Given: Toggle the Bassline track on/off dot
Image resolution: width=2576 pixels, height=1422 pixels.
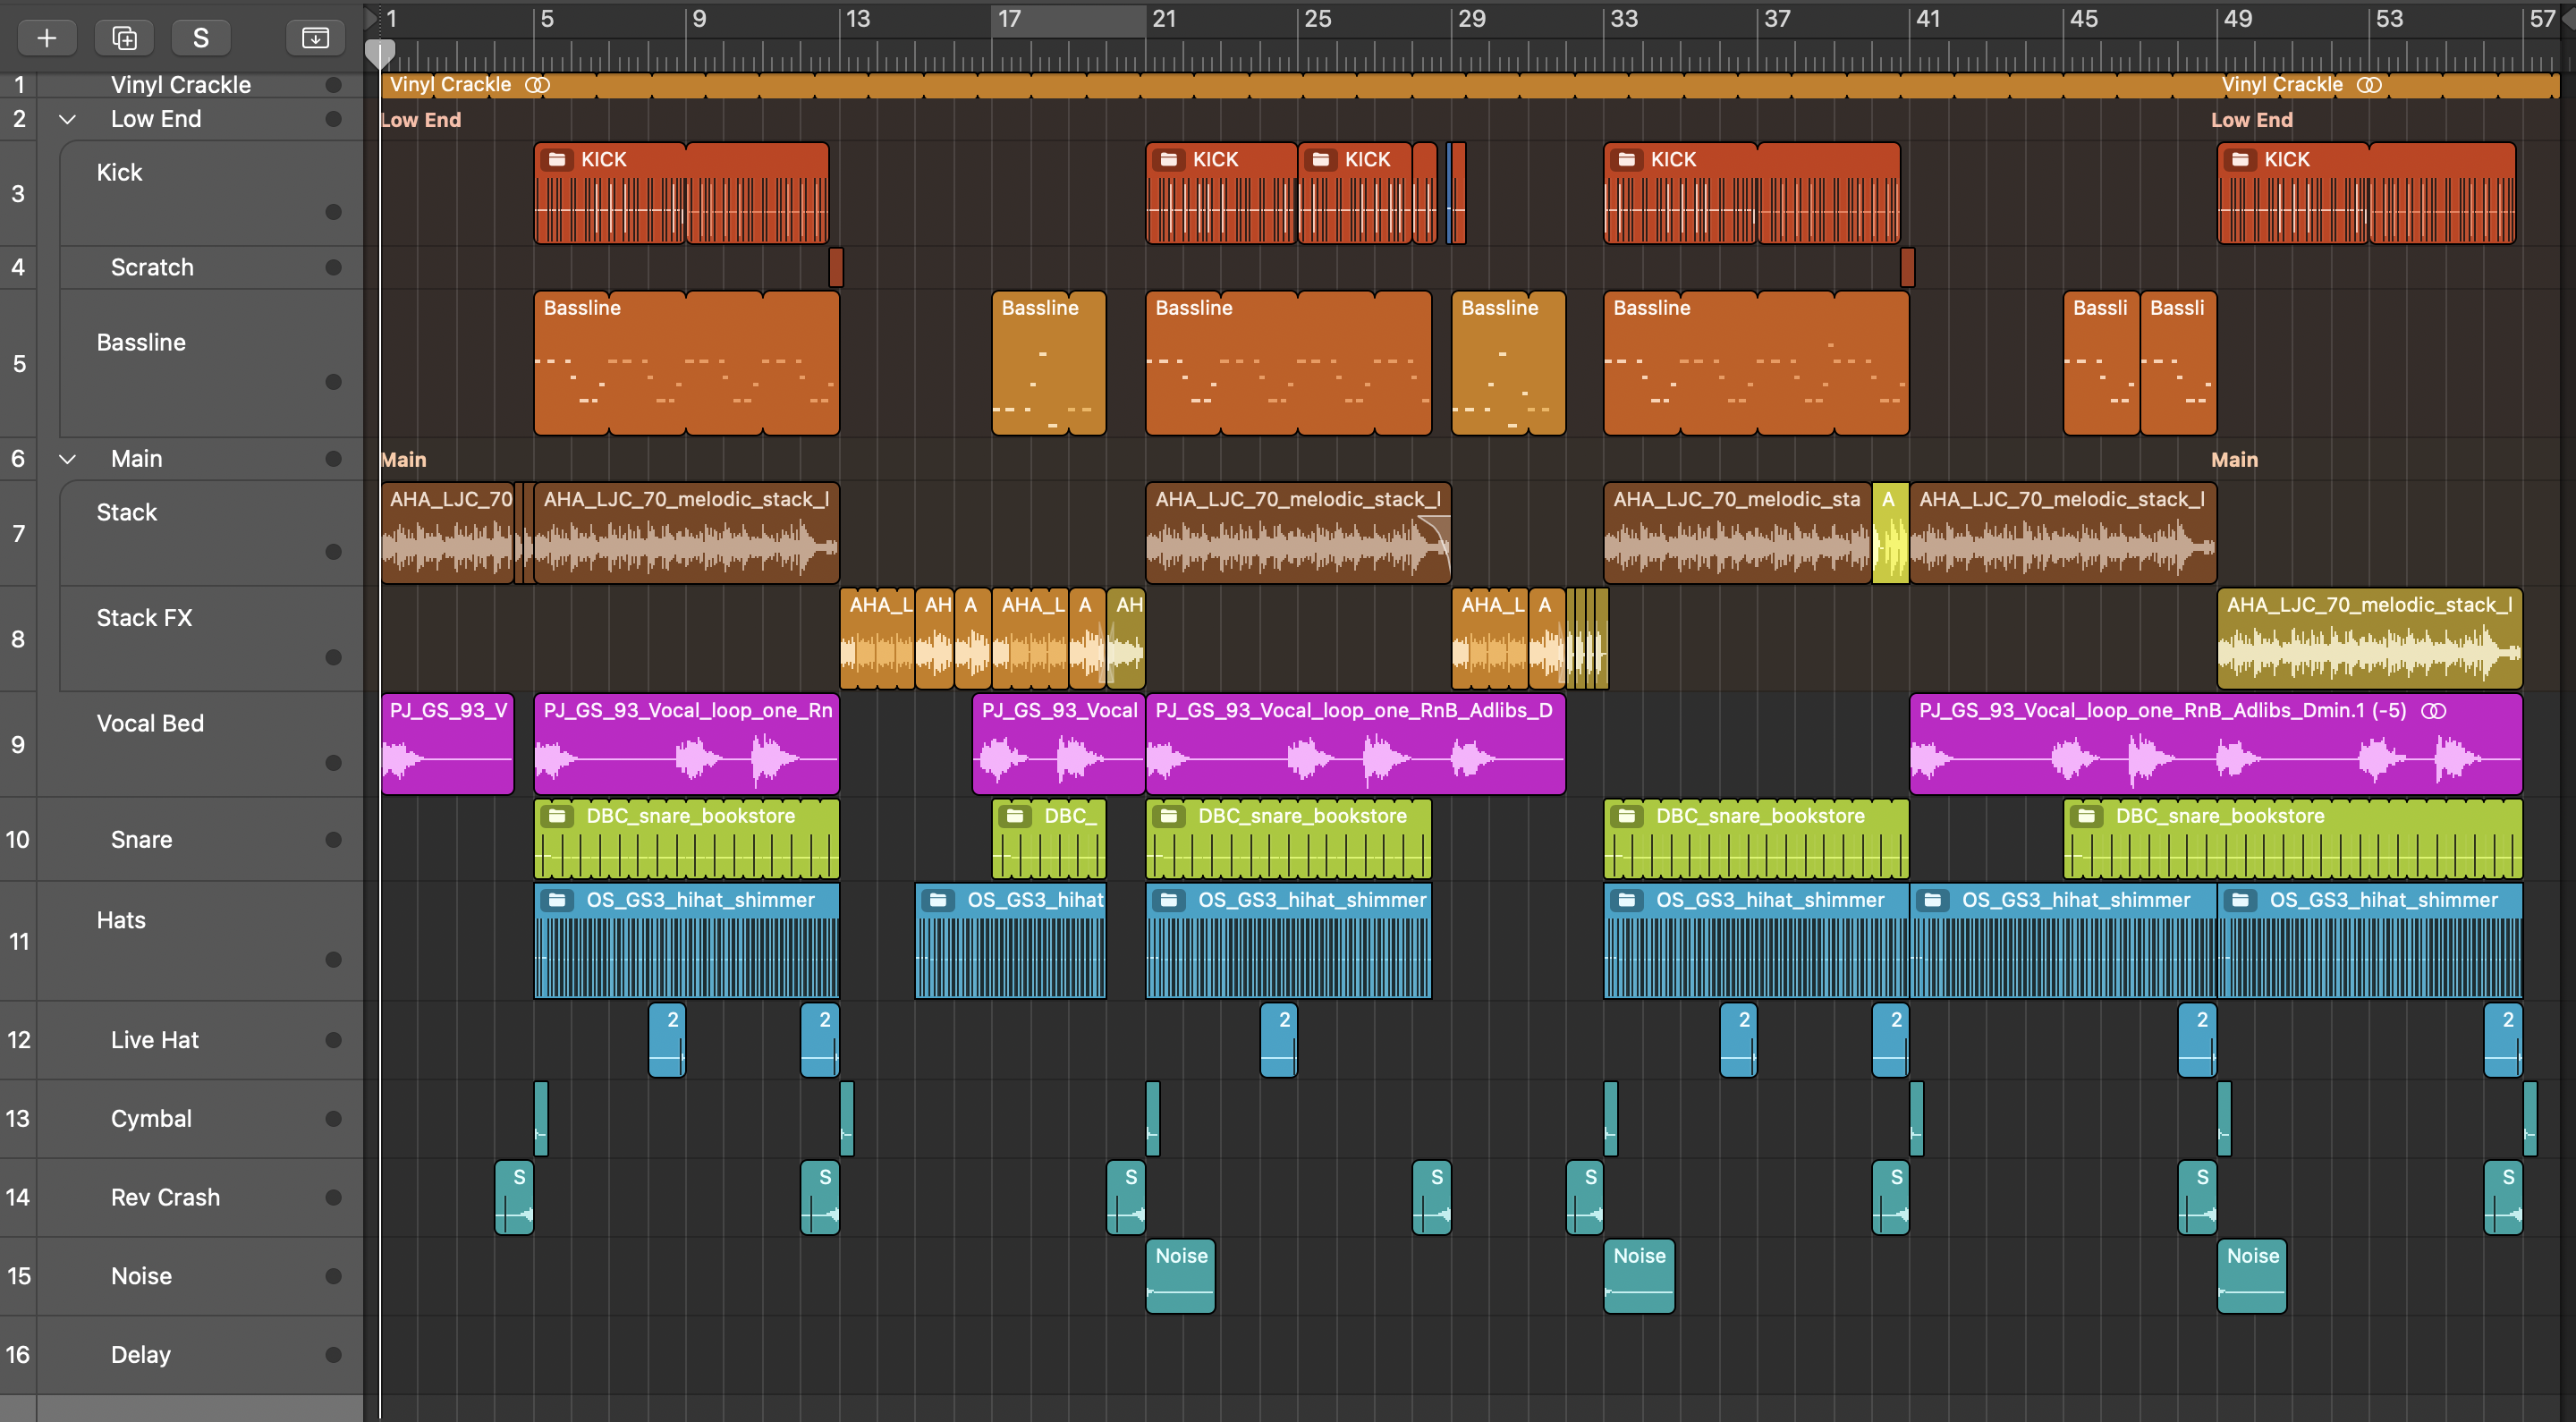Looking at the screenshot, I should (334, 382).
